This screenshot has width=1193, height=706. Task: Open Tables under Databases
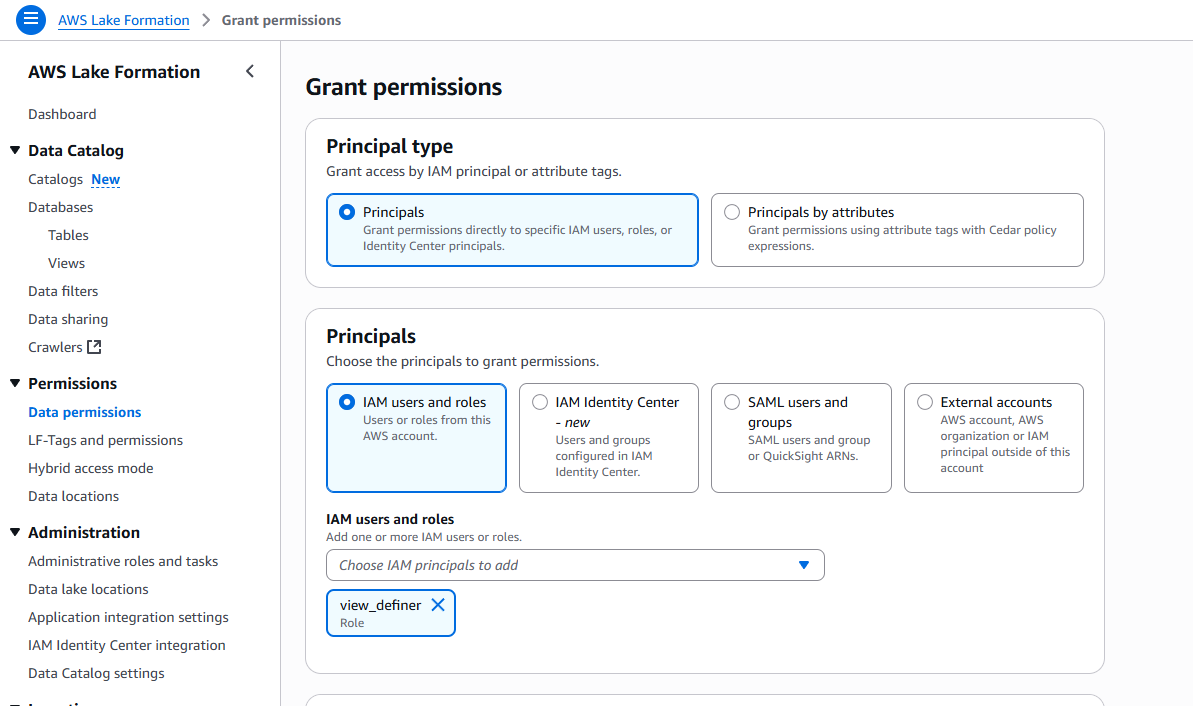click(68, 235)
